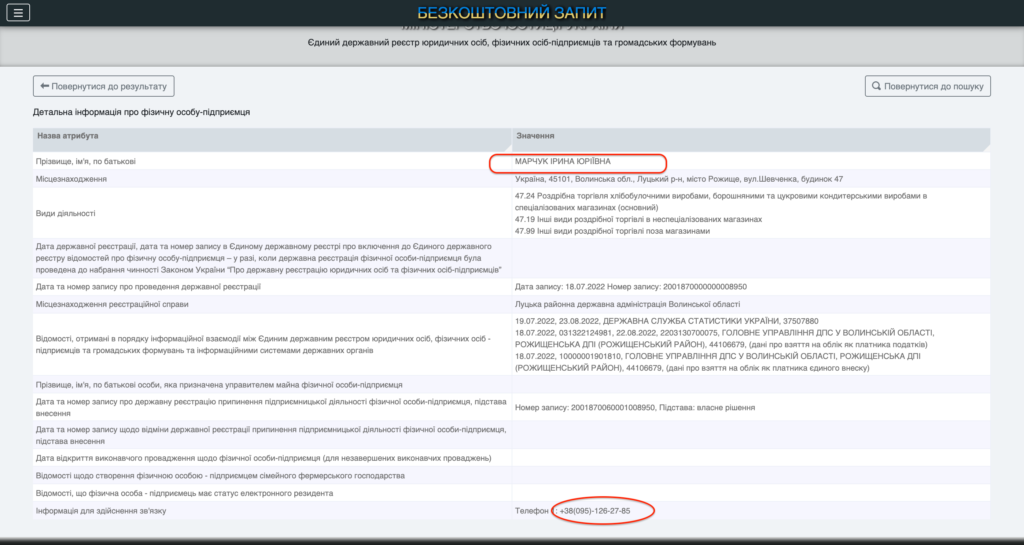
Task: Click the 'БЕЗКОШТОВНИЙ ЗАПИТ' header title
Action: (511, 13)
